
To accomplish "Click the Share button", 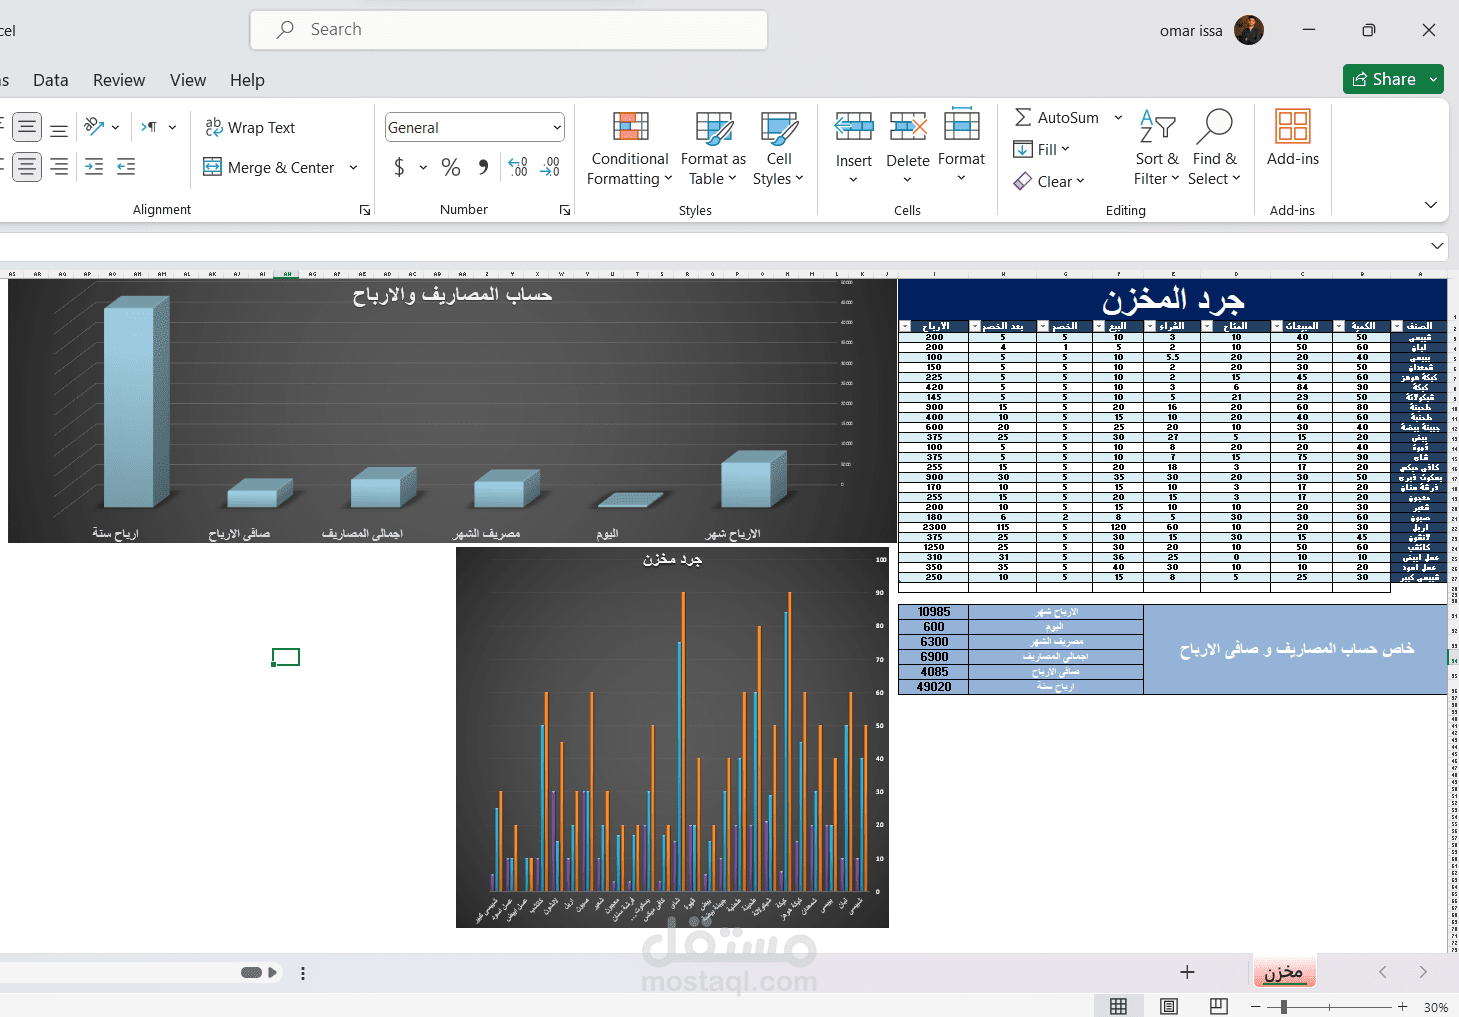I will (1384, 79).
